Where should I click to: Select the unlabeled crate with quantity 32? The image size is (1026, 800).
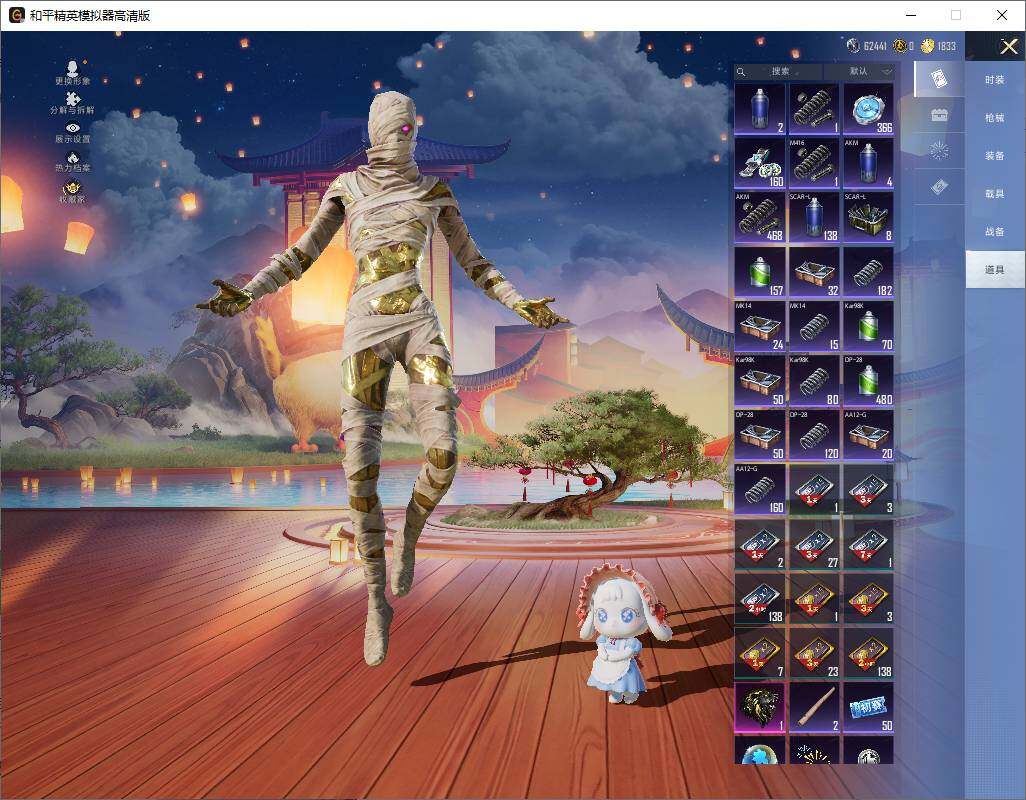814,272
